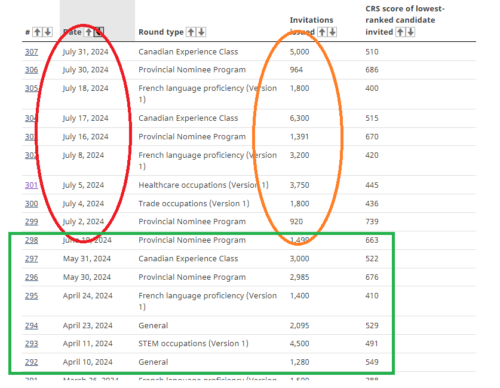The height and width of the screenshot is (388, 500).
Task: Open draw round 298 link
Action: (31, 240)
